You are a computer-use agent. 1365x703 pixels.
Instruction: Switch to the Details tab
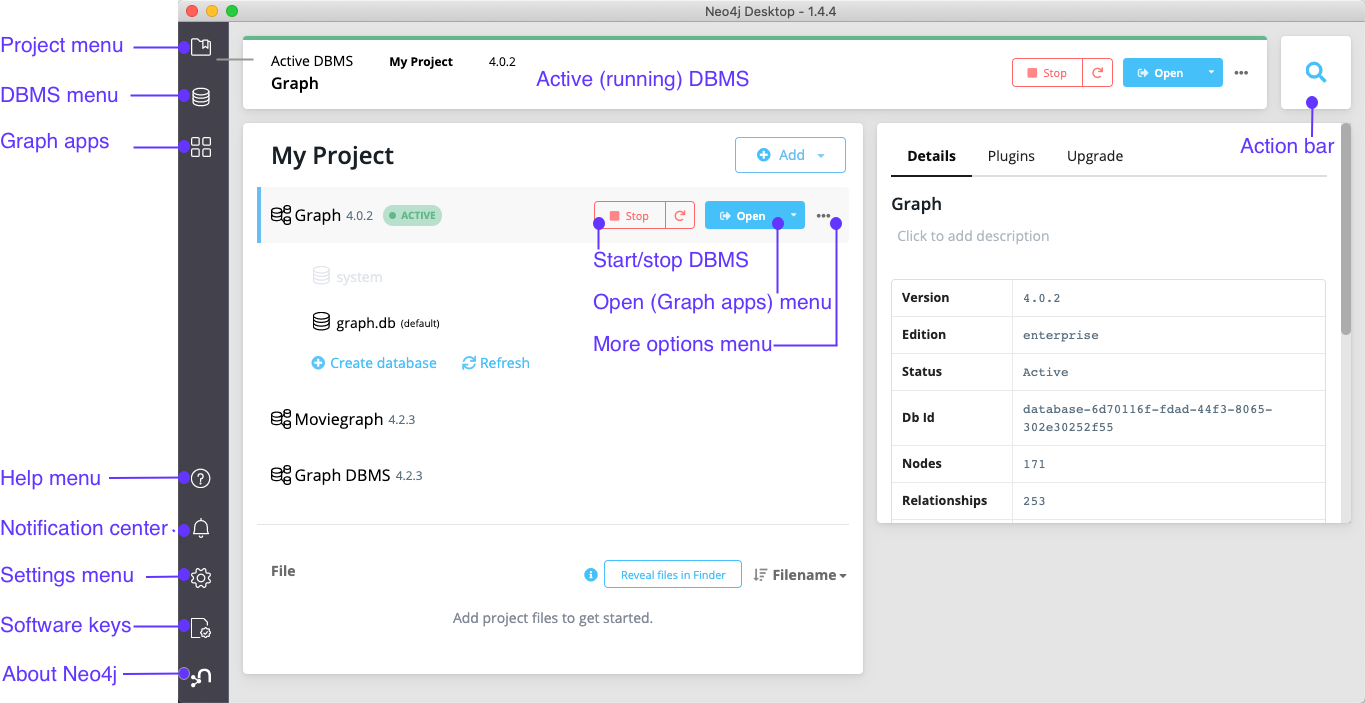point(931,156)
